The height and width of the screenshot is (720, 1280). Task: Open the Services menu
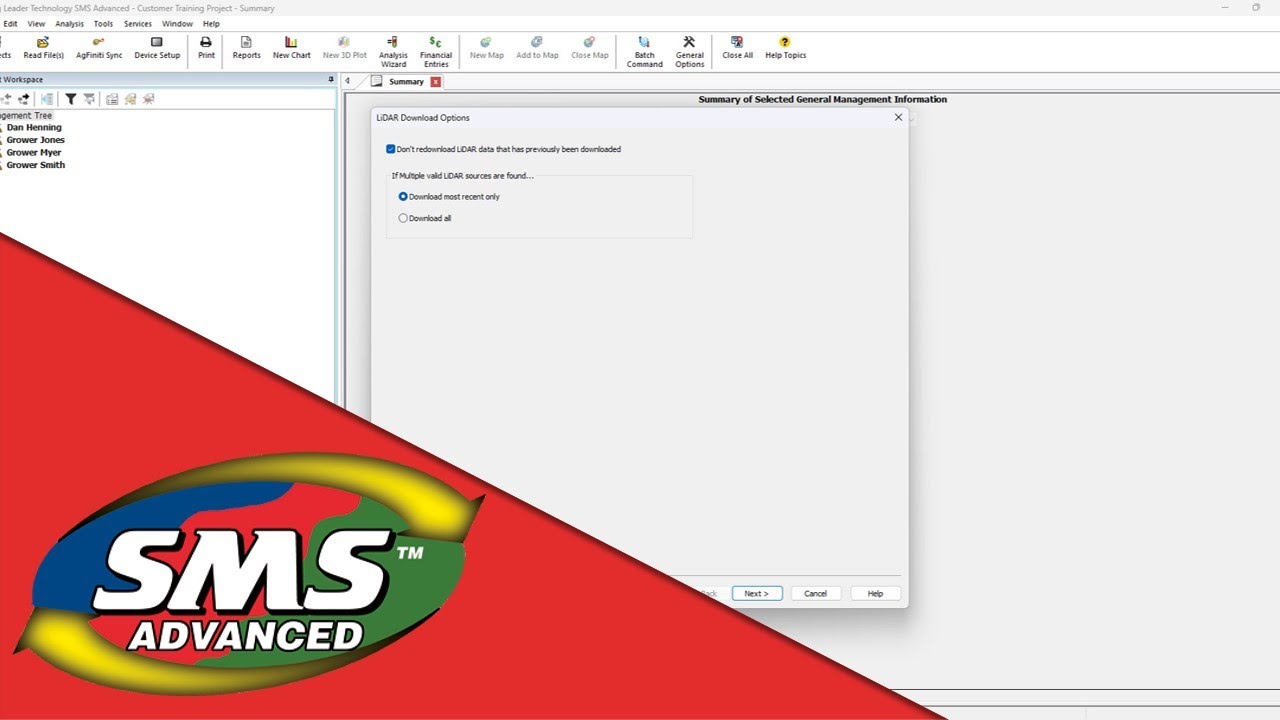coord(138,23)
